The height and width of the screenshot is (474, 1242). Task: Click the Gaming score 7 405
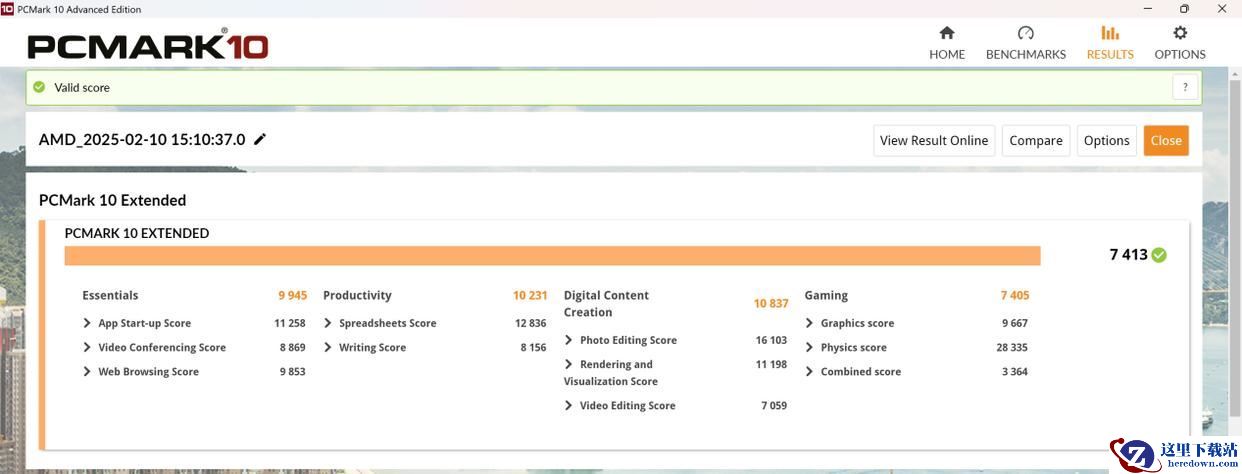[x=1015, y=295]
